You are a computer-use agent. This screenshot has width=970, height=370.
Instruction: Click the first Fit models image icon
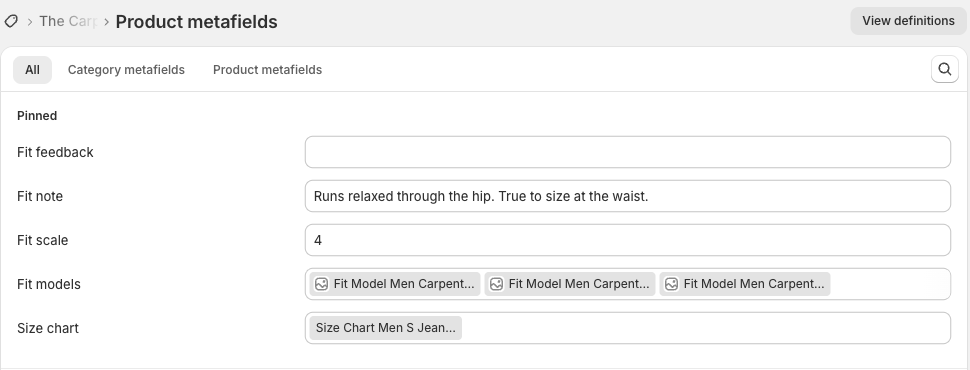point(322,284)
